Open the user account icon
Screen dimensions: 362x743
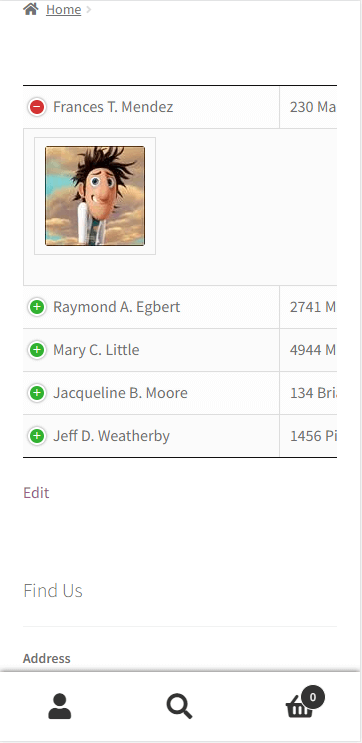tap(60, 707)
